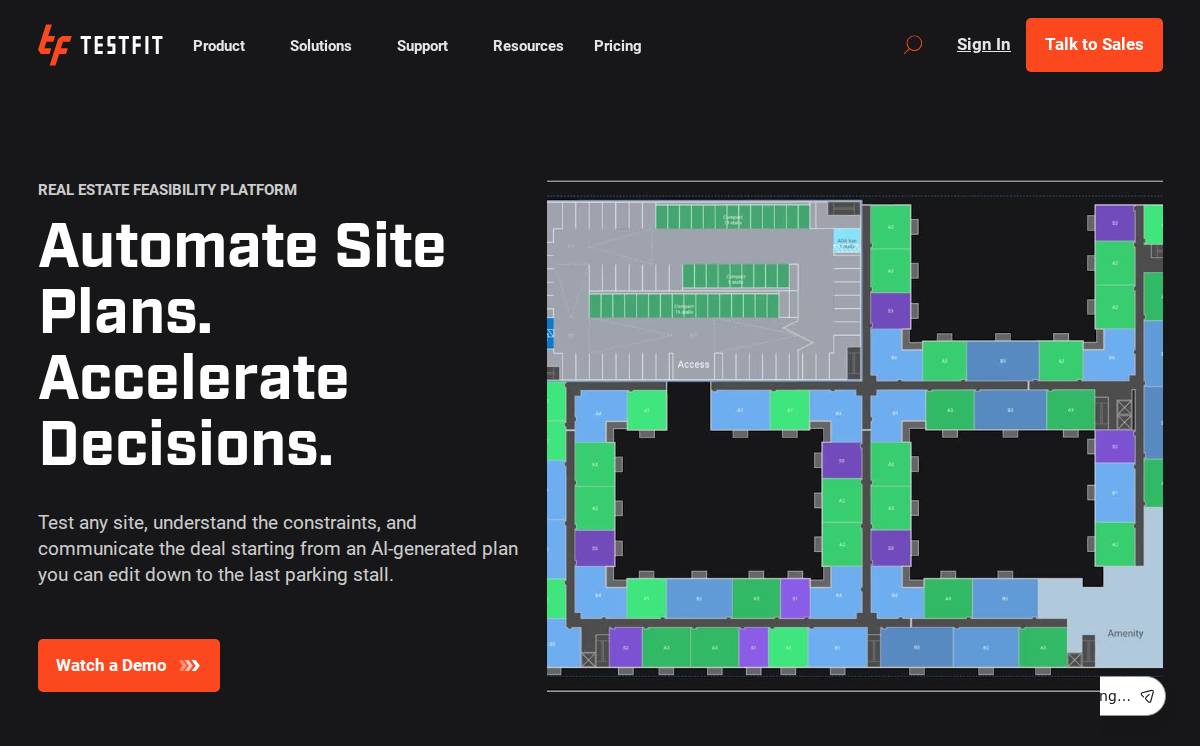Go to the Pricing page
Viewport: 1200px width, 750px height.
[617, 46]
